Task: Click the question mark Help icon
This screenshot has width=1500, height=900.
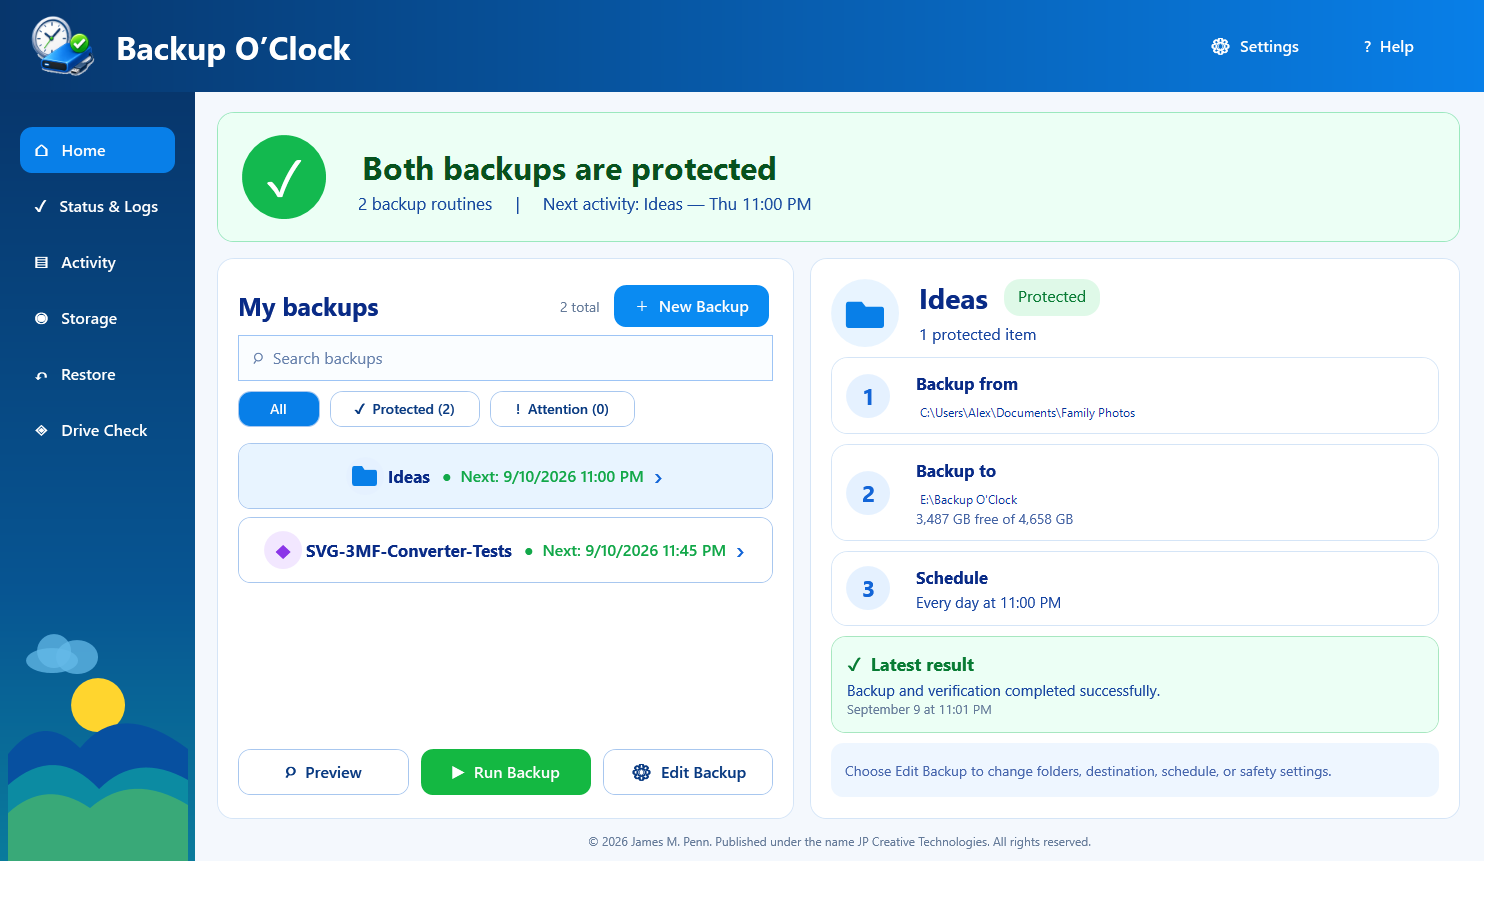Action: pyautogui.click(x=1367, y=47)
